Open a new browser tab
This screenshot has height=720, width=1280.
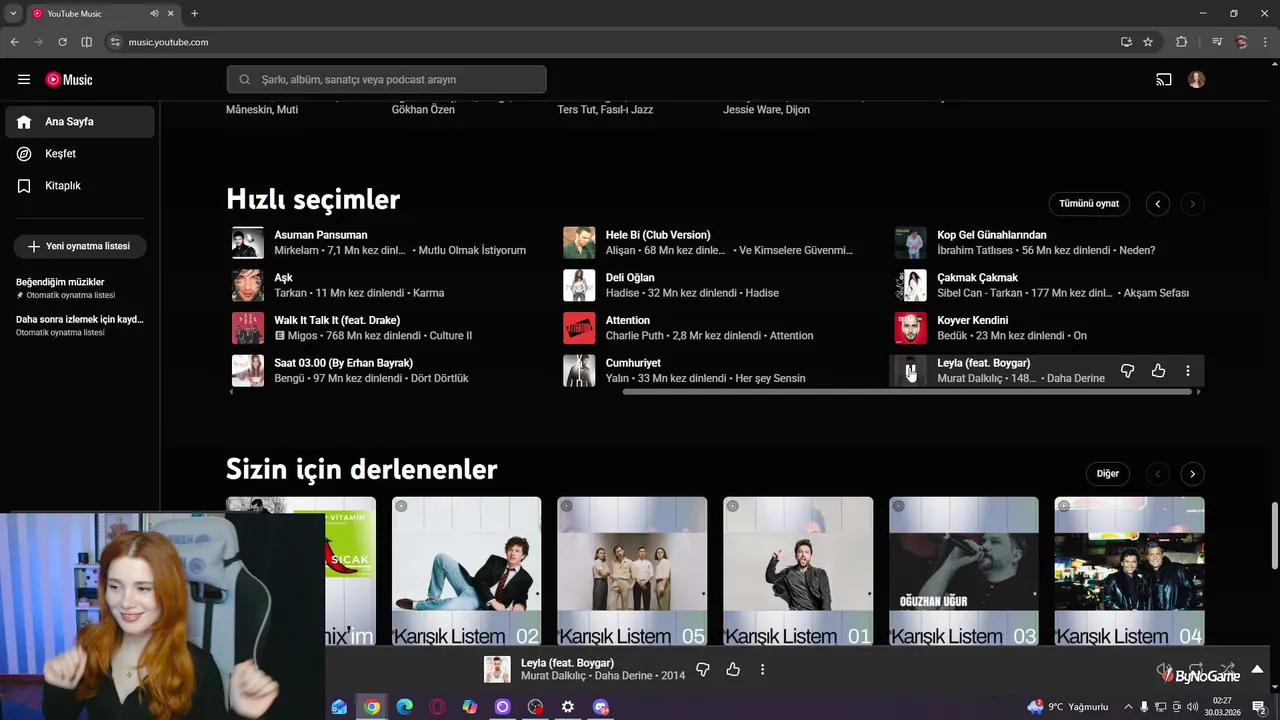194,13
